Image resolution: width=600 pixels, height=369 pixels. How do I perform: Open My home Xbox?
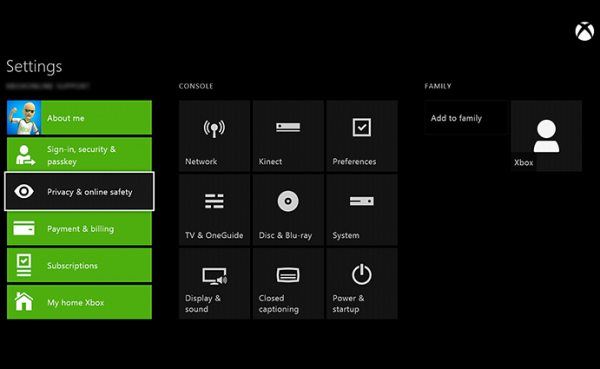(79, 302)
